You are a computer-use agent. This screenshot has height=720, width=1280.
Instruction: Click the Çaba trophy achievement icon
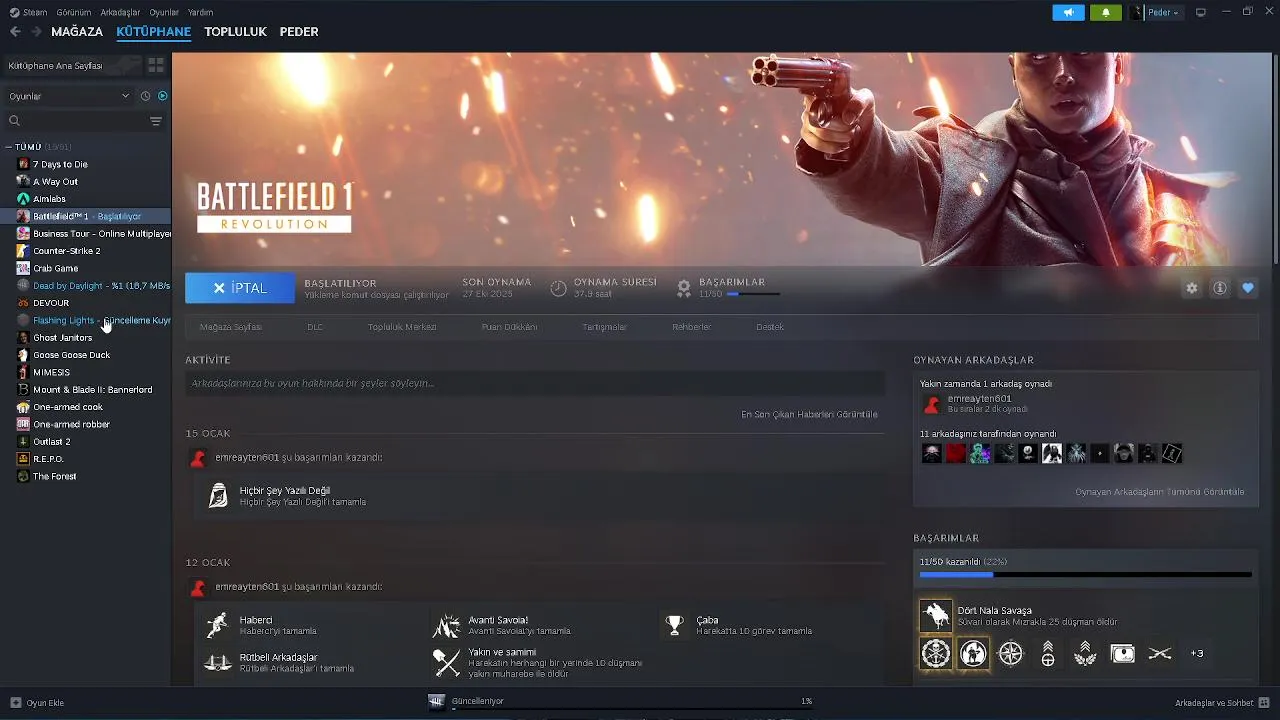pos(675,625)
